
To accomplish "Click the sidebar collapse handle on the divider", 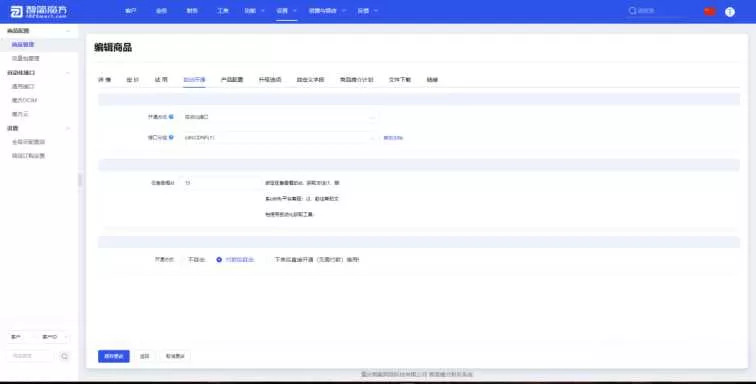I will click(80, 180).
